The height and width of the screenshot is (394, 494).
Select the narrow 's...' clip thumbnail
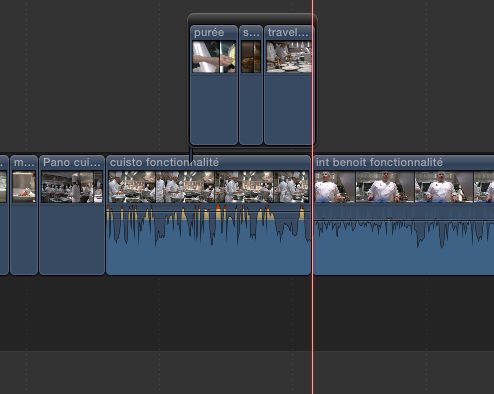point(251,57)
